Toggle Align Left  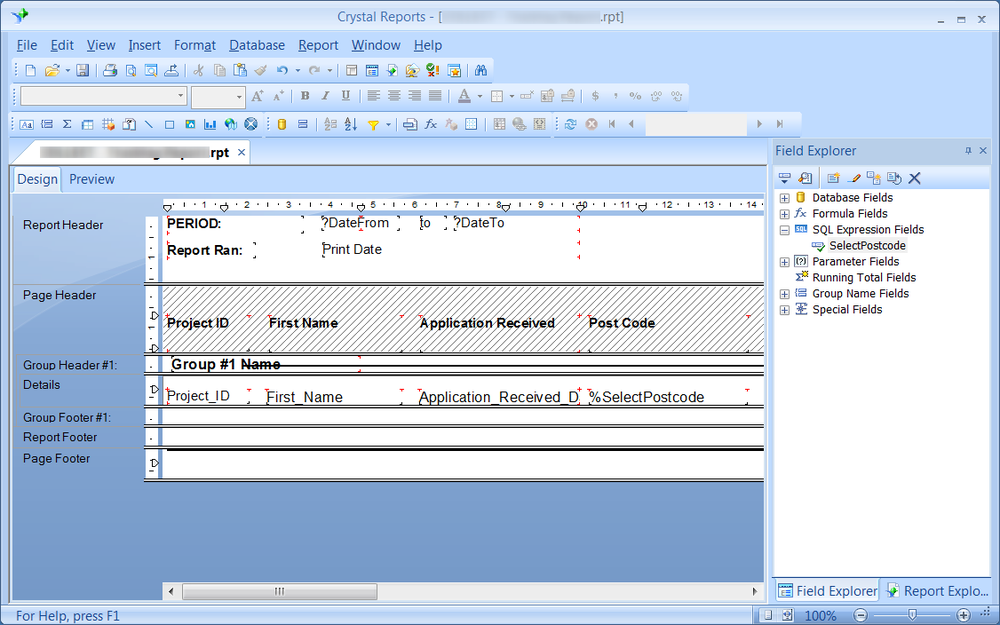click(x=374, y=96)
